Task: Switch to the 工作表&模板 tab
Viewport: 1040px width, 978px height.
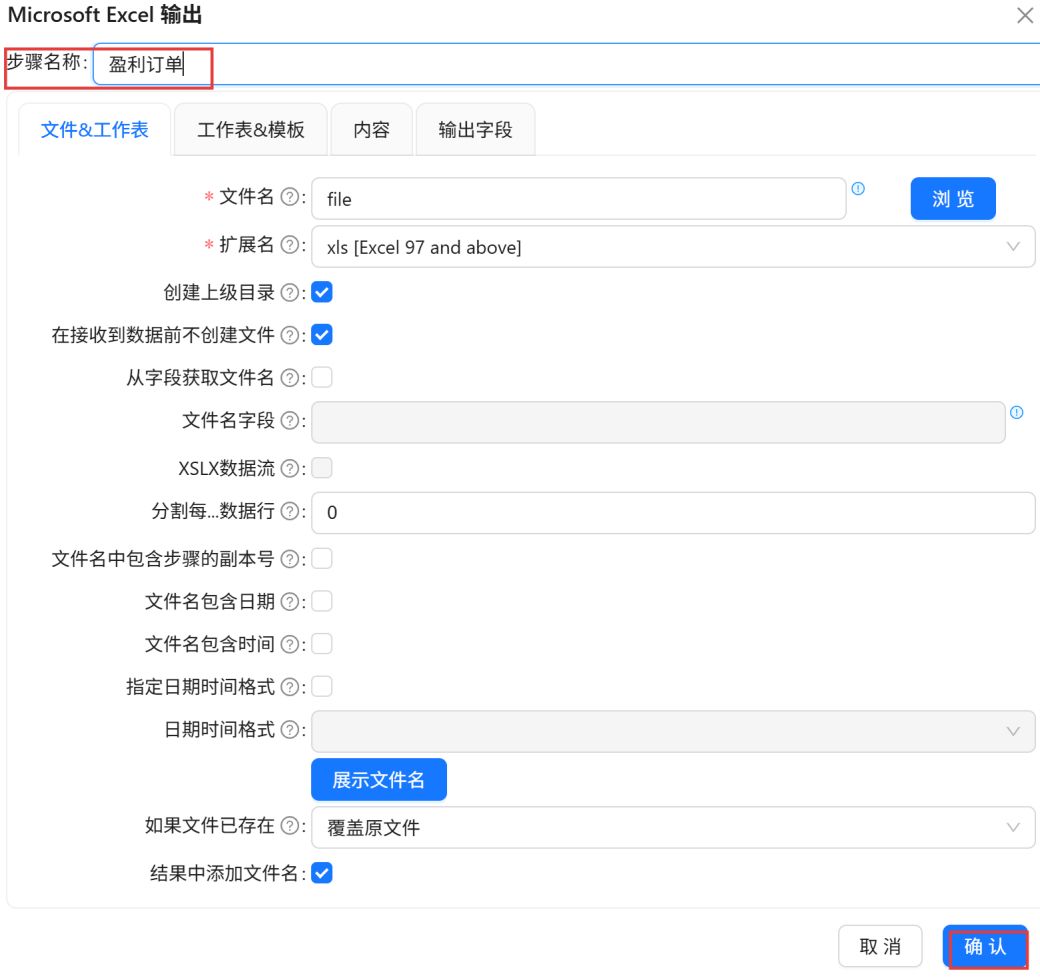Action: [x=250, y=130]
